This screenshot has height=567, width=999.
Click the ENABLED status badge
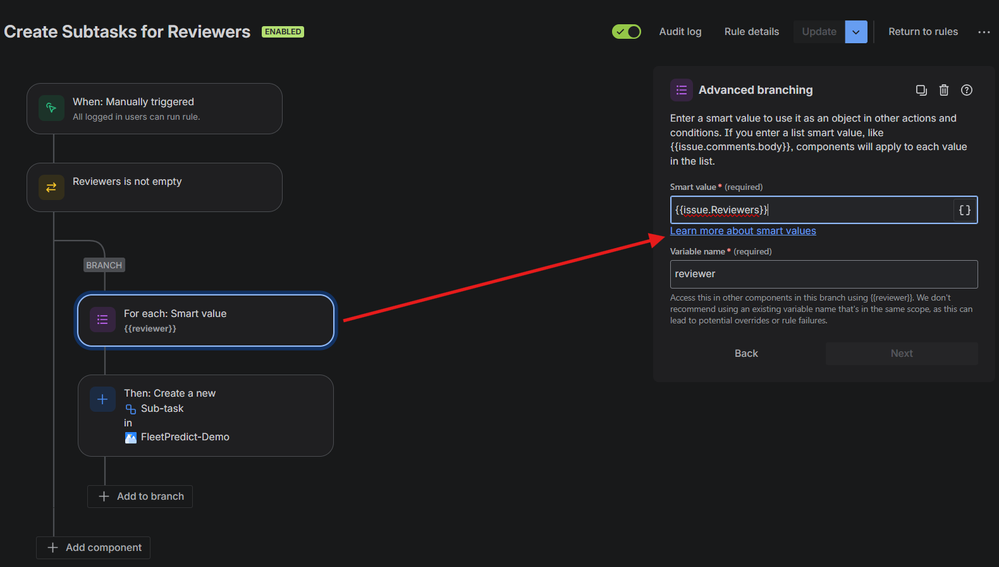(x=283, y=32)
